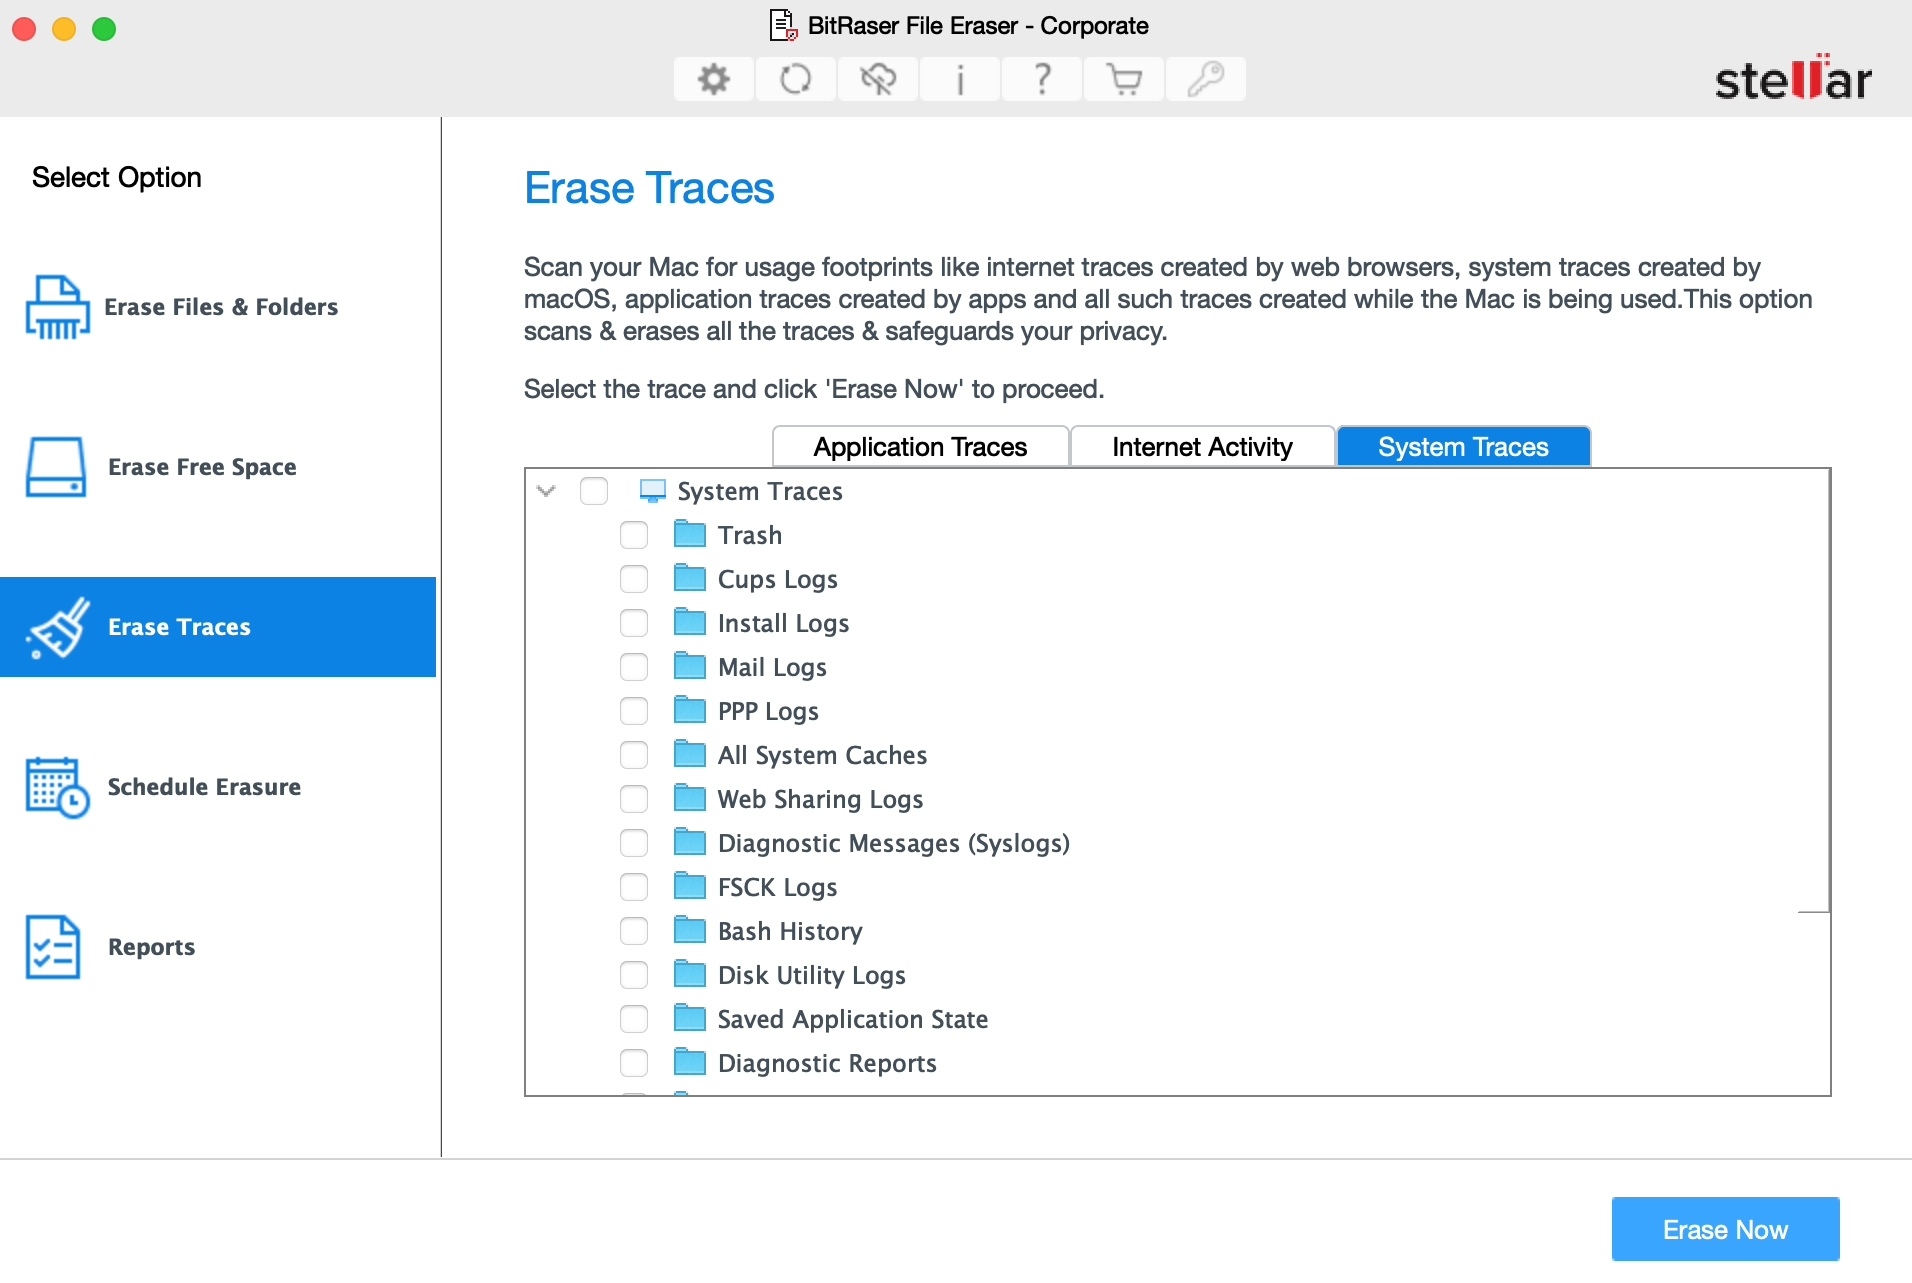Tick the Web Sharing Logs checkbox
The image size is (1912, 1283).
[x=634, y=799]
